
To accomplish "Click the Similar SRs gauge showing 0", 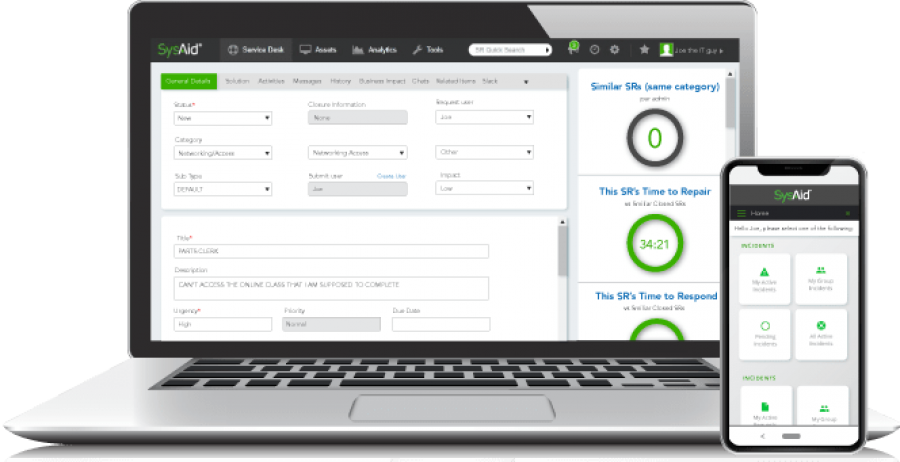I will tap(654, 138).
